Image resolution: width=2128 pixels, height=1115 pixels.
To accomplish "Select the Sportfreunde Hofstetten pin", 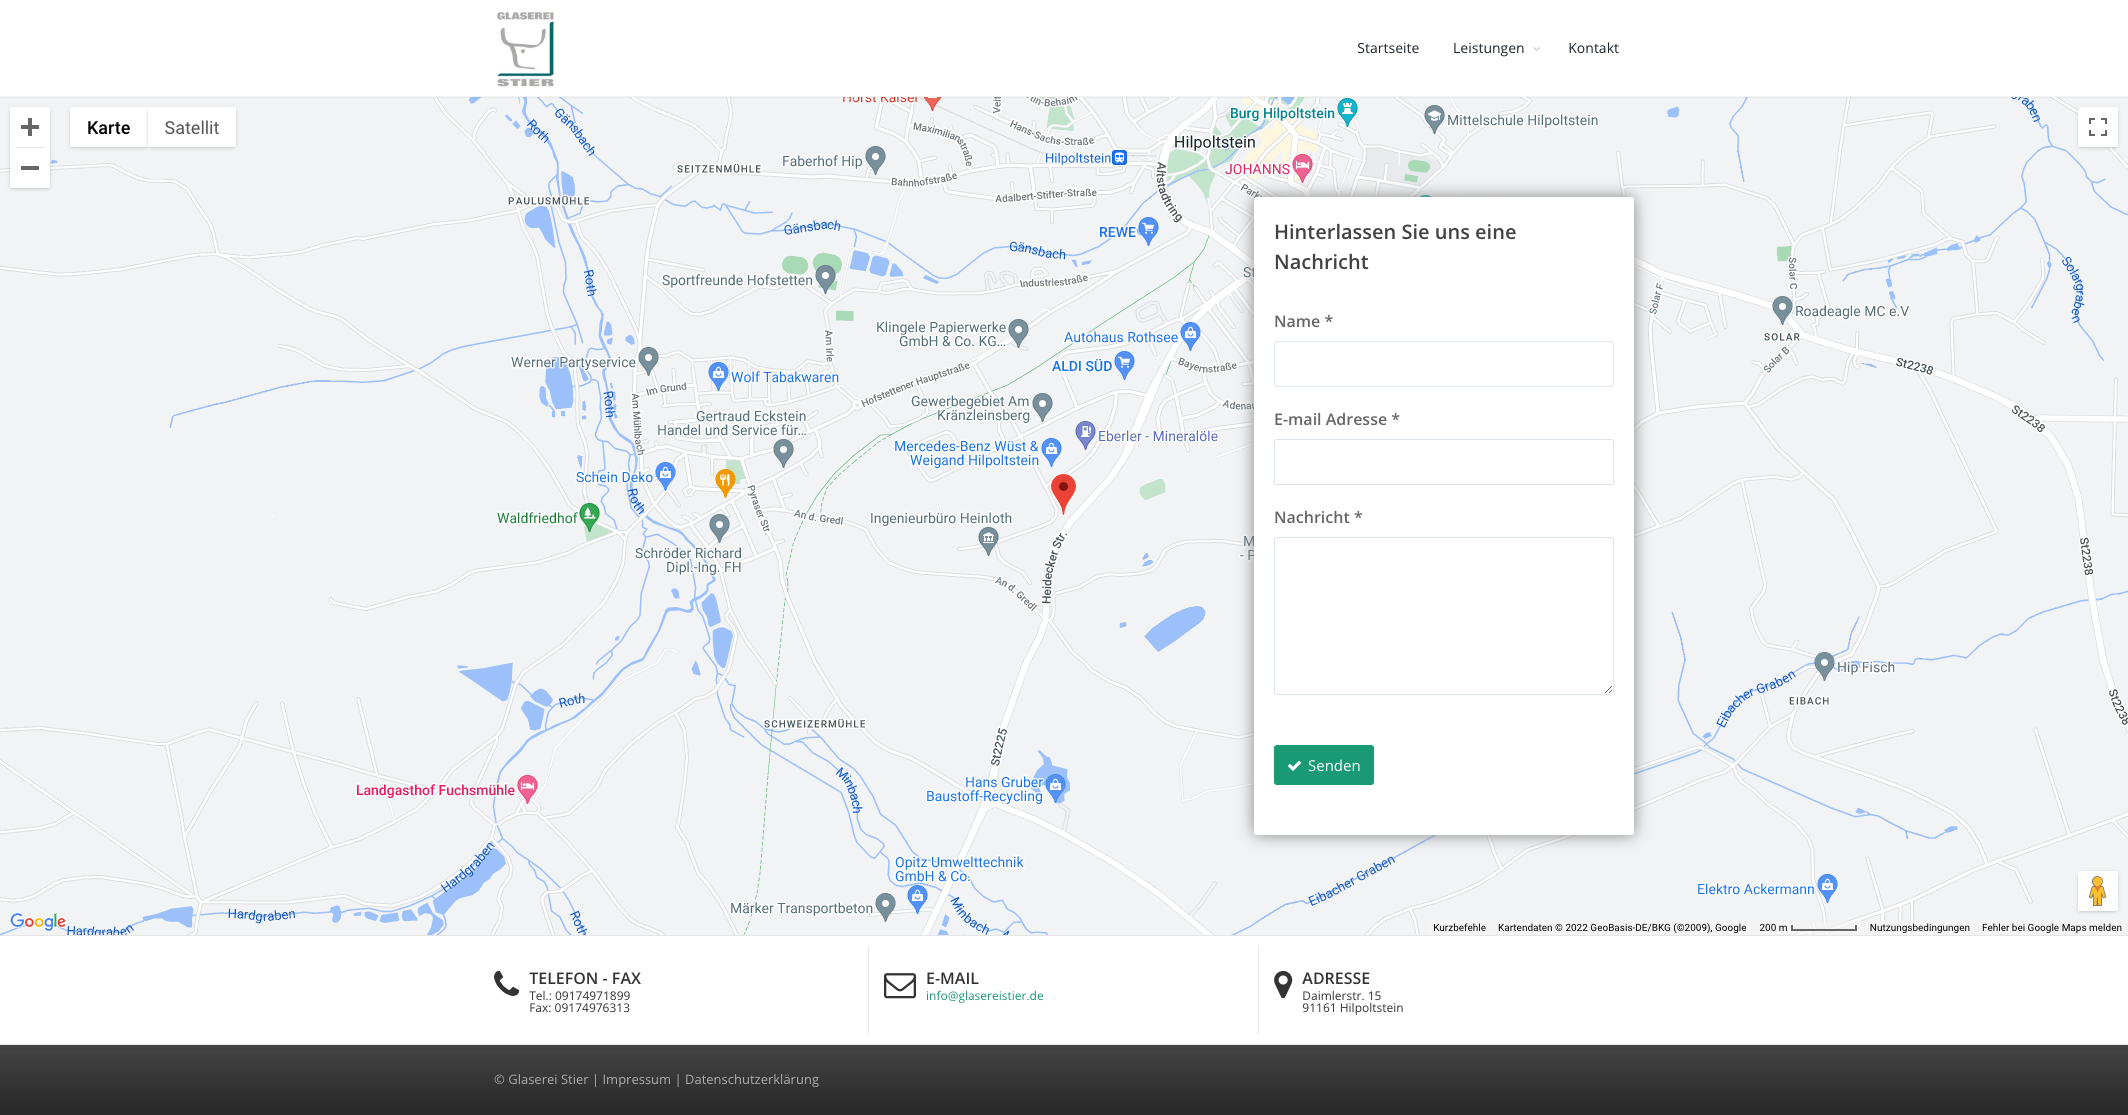I will (825, 278).
